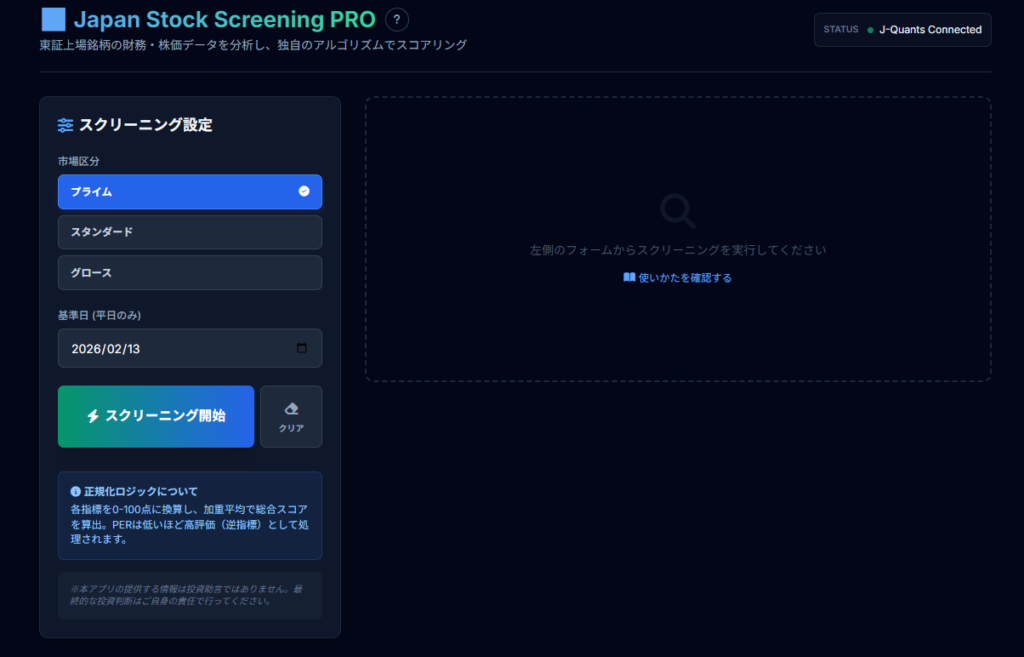Screen dimensions: 1024x657
Task: Open the calendar picker in date field
Action: (303, 349)
